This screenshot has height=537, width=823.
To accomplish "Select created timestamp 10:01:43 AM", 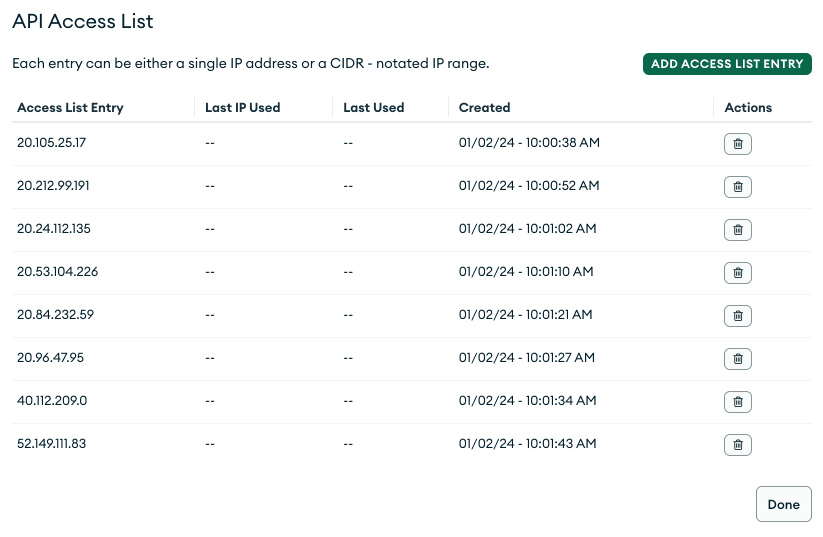I will (528, 444).
